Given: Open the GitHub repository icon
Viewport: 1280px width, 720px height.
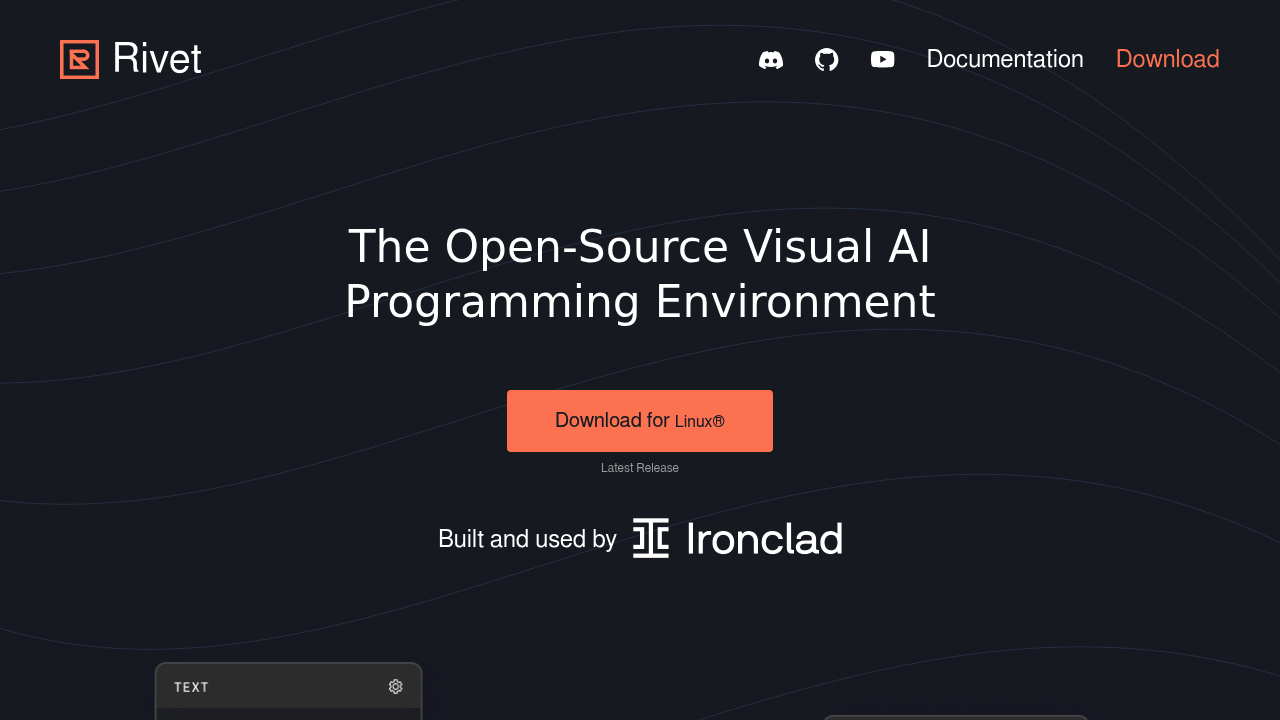Looking at the screenshot, I should pyautogui.click(x=827, y=59).
